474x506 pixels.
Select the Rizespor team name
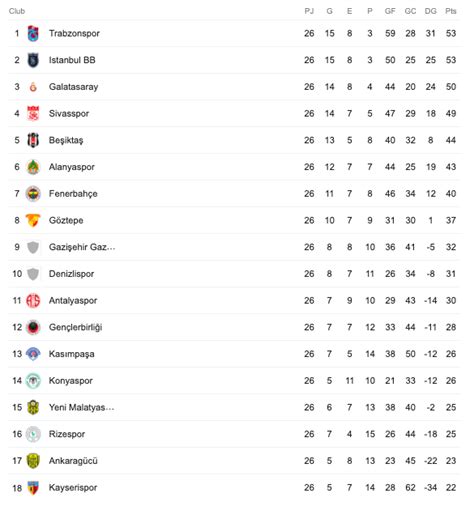(x=67, y=434)
